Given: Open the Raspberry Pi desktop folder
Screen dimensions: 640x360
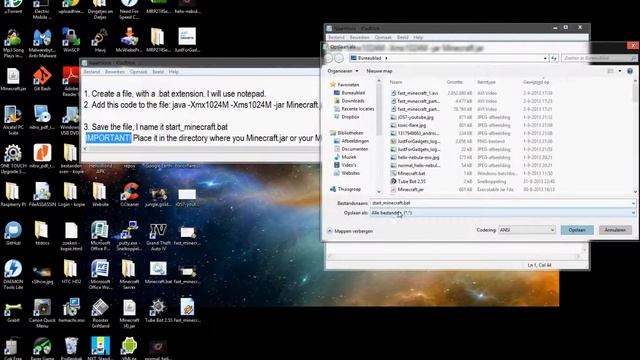Looking at the screenshot, I should pos(13,194).
